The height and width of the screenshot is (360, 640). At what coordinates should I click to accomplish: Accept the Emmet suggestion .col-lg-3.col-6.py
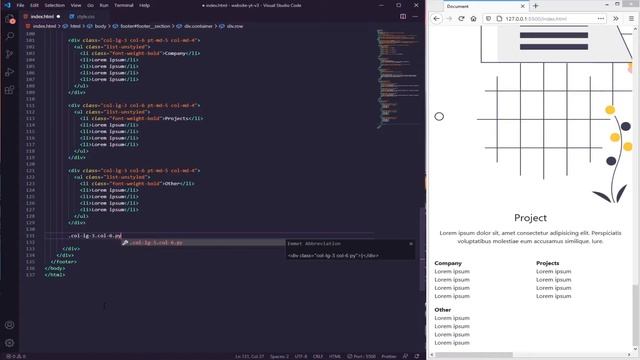(x=203, y=242)
